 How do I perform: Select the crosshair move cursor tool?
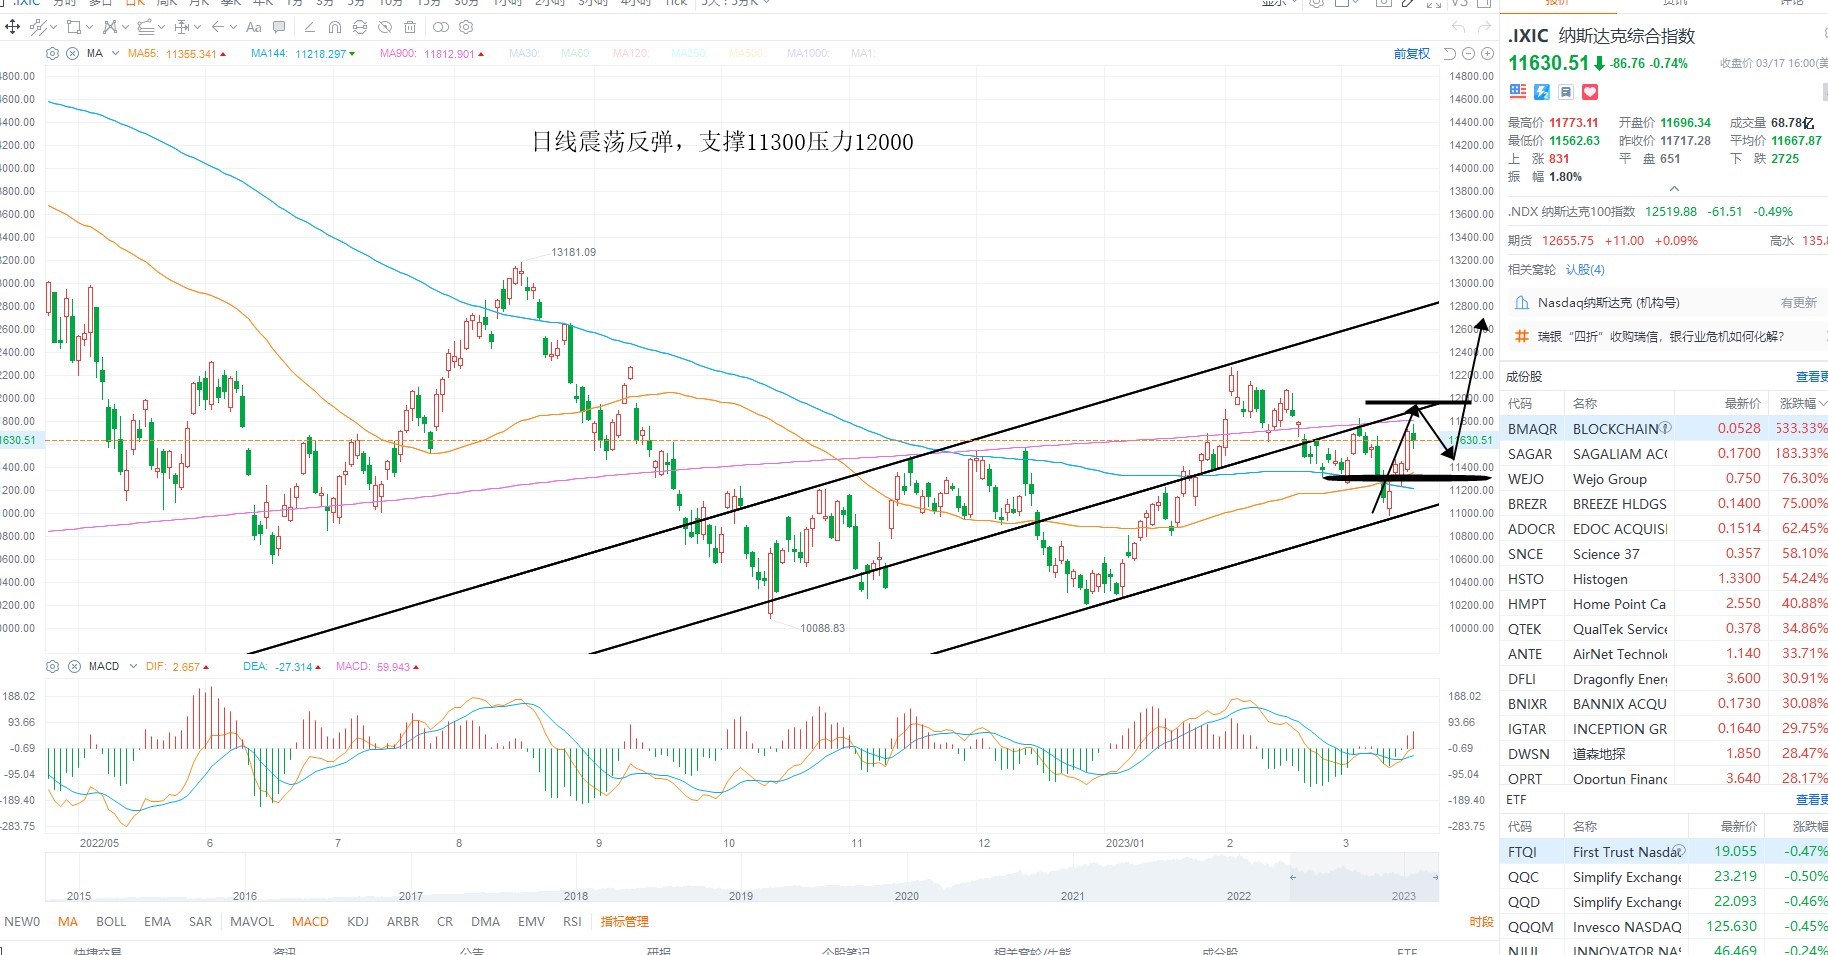[13, 27]
